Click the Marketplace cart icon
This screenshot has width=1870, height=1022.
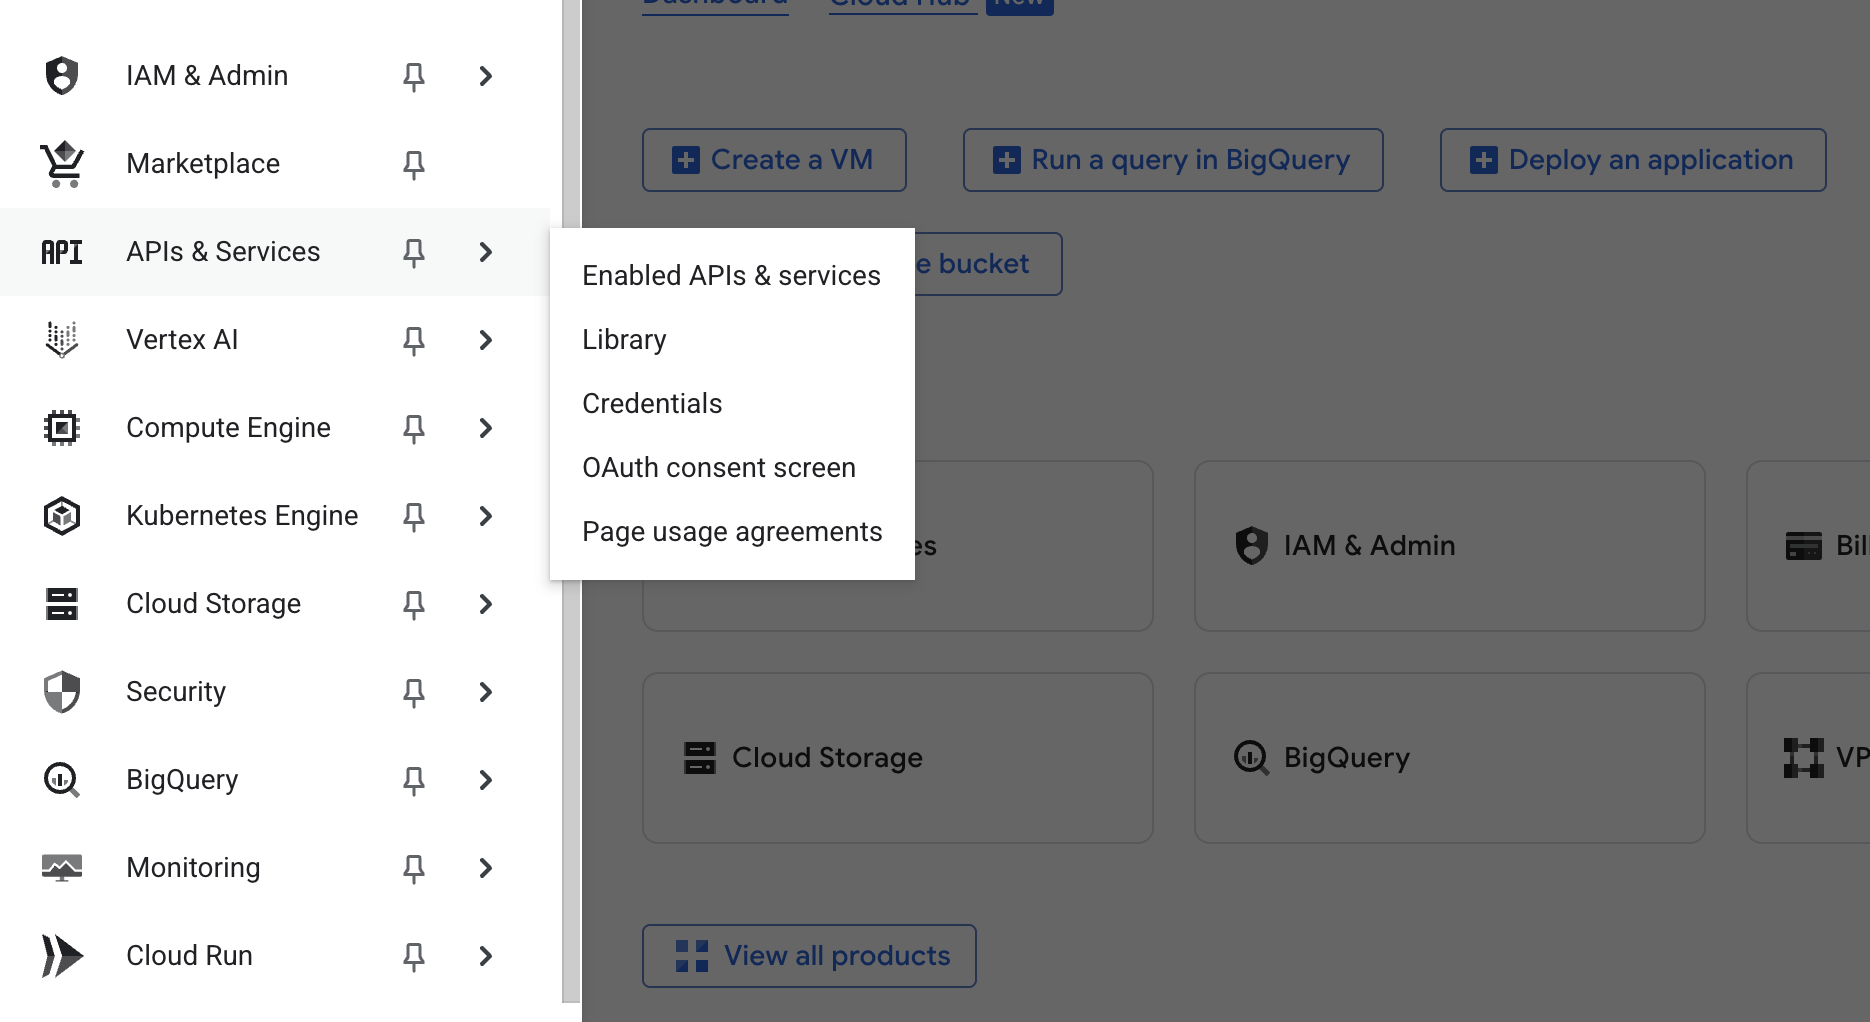[x=62, y=164]
